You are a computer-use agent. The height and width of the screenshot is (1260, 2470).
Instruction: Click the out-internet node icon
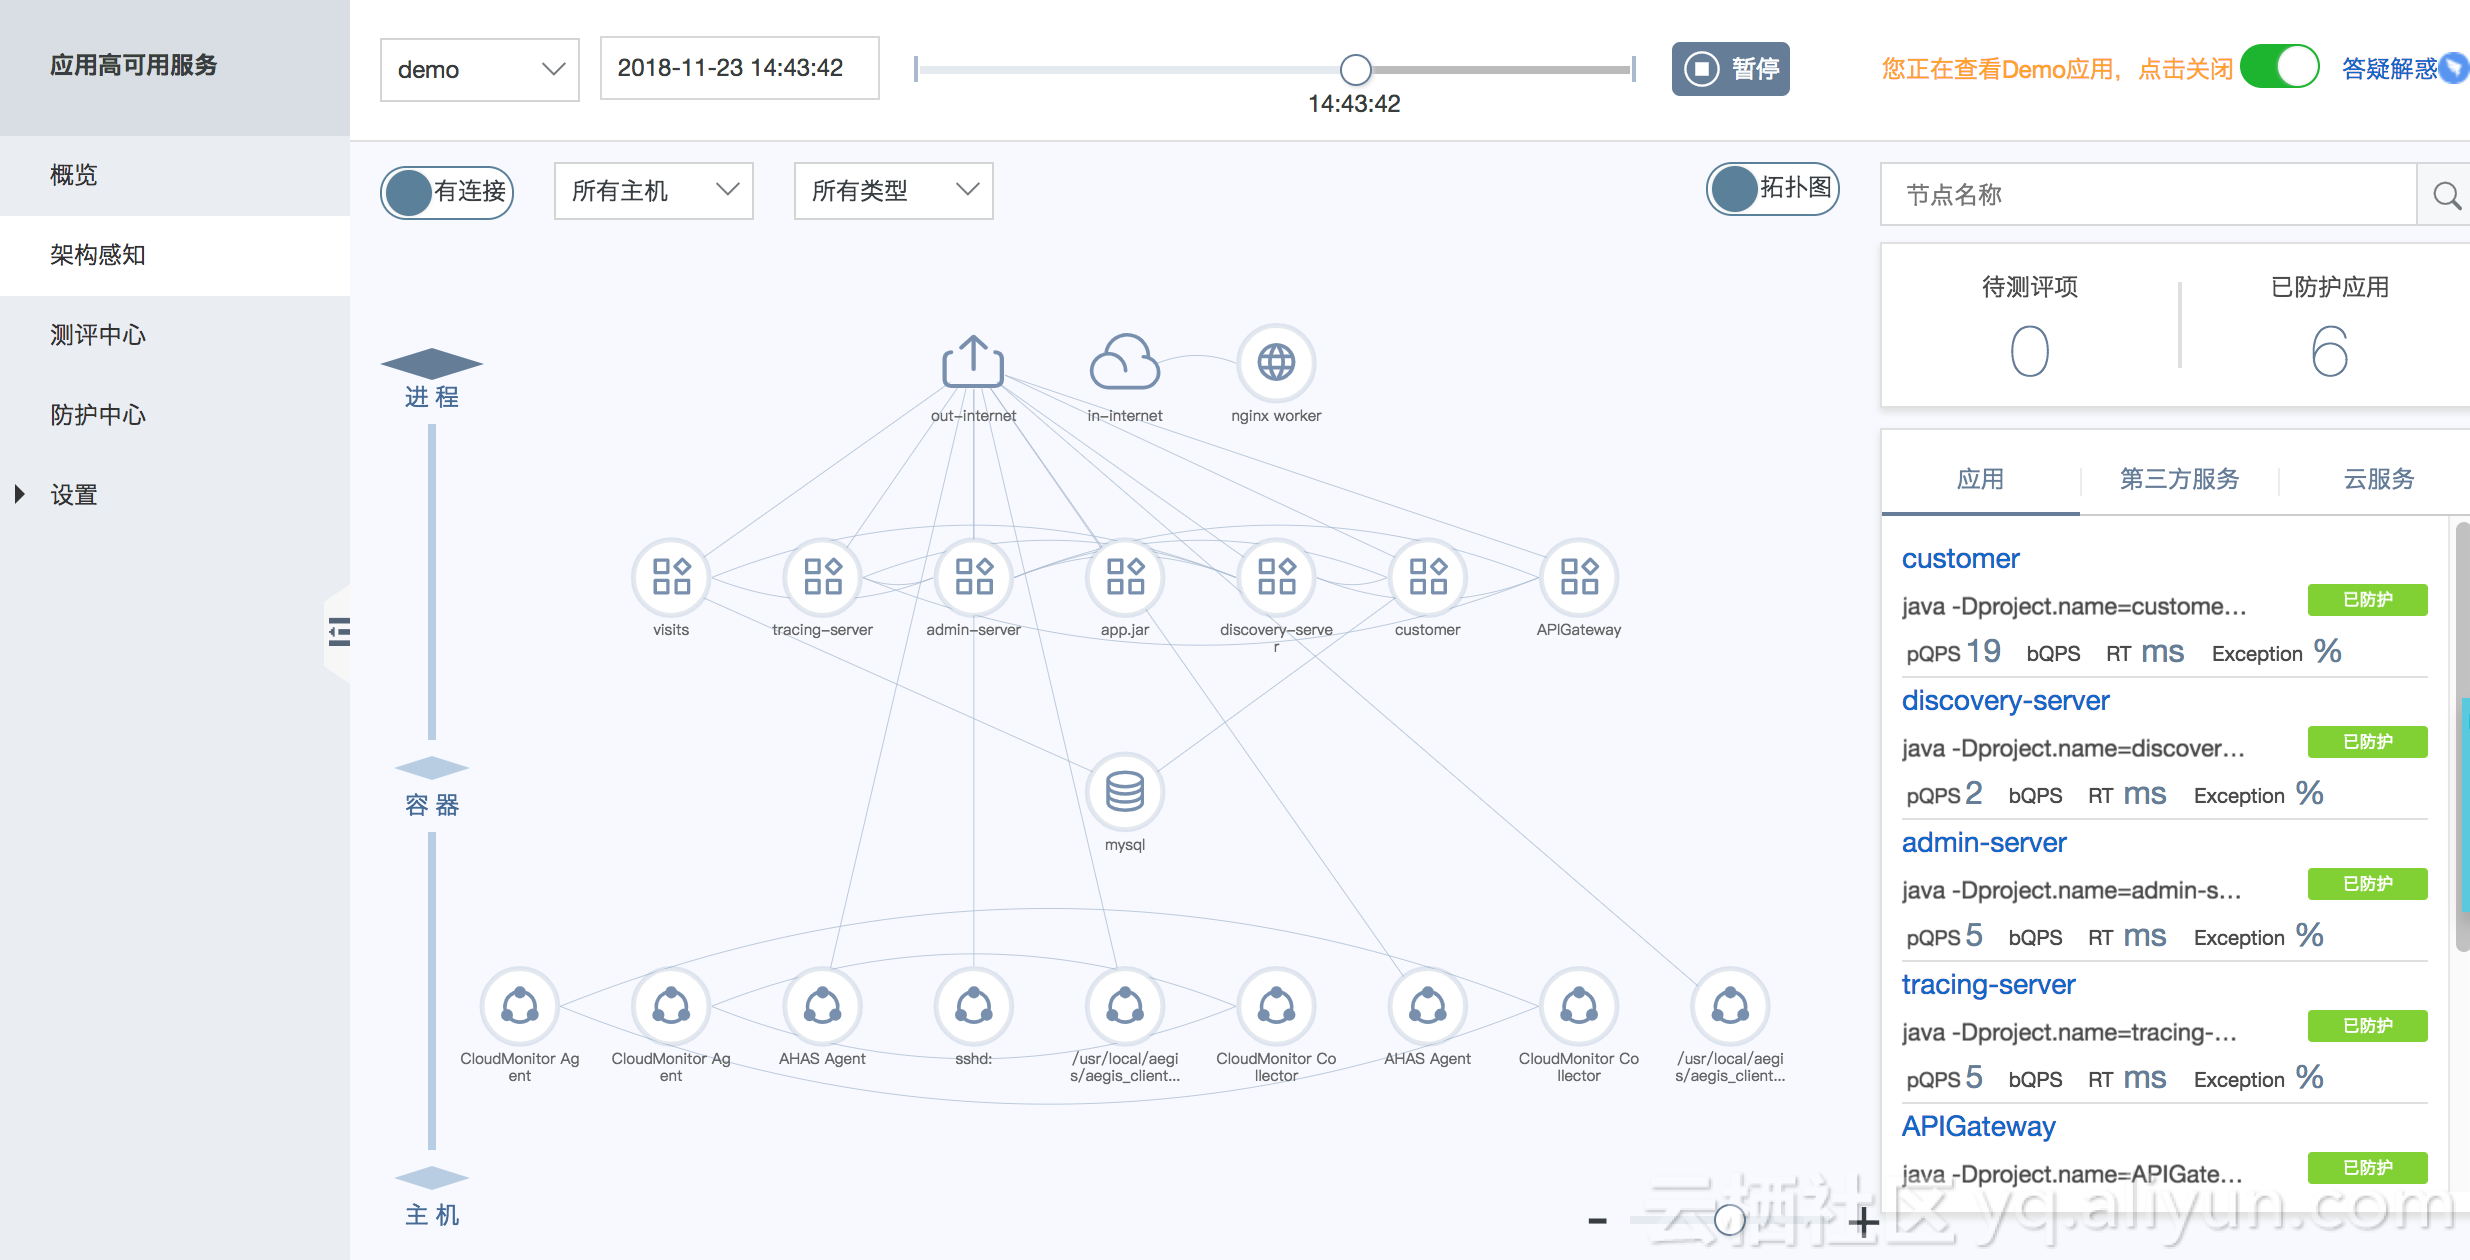click(972, 362)
